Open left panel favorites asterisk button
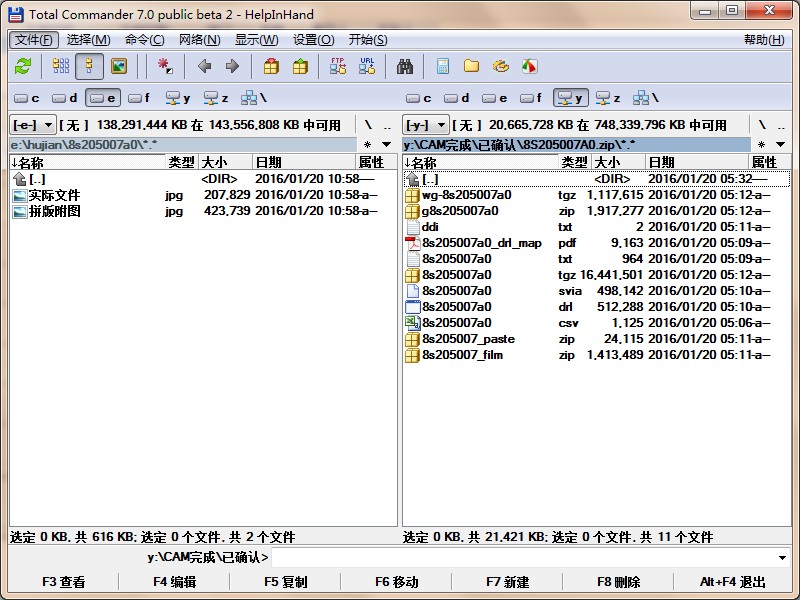 [367, 145]
